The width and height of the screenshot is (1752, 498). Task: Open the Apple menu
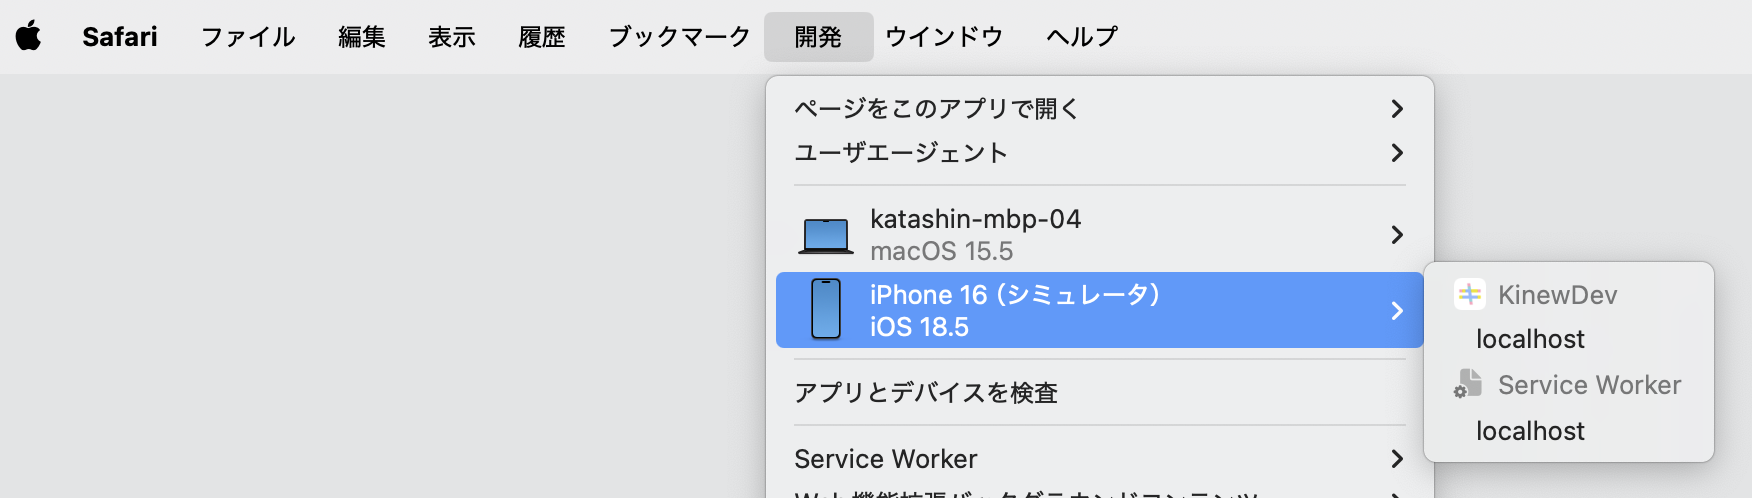pyautogui.click(x=29, y=37)
